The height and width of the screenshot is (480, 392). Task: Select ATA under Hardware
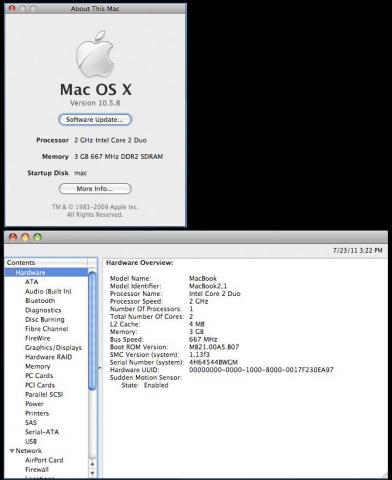[x=32, y=282]
